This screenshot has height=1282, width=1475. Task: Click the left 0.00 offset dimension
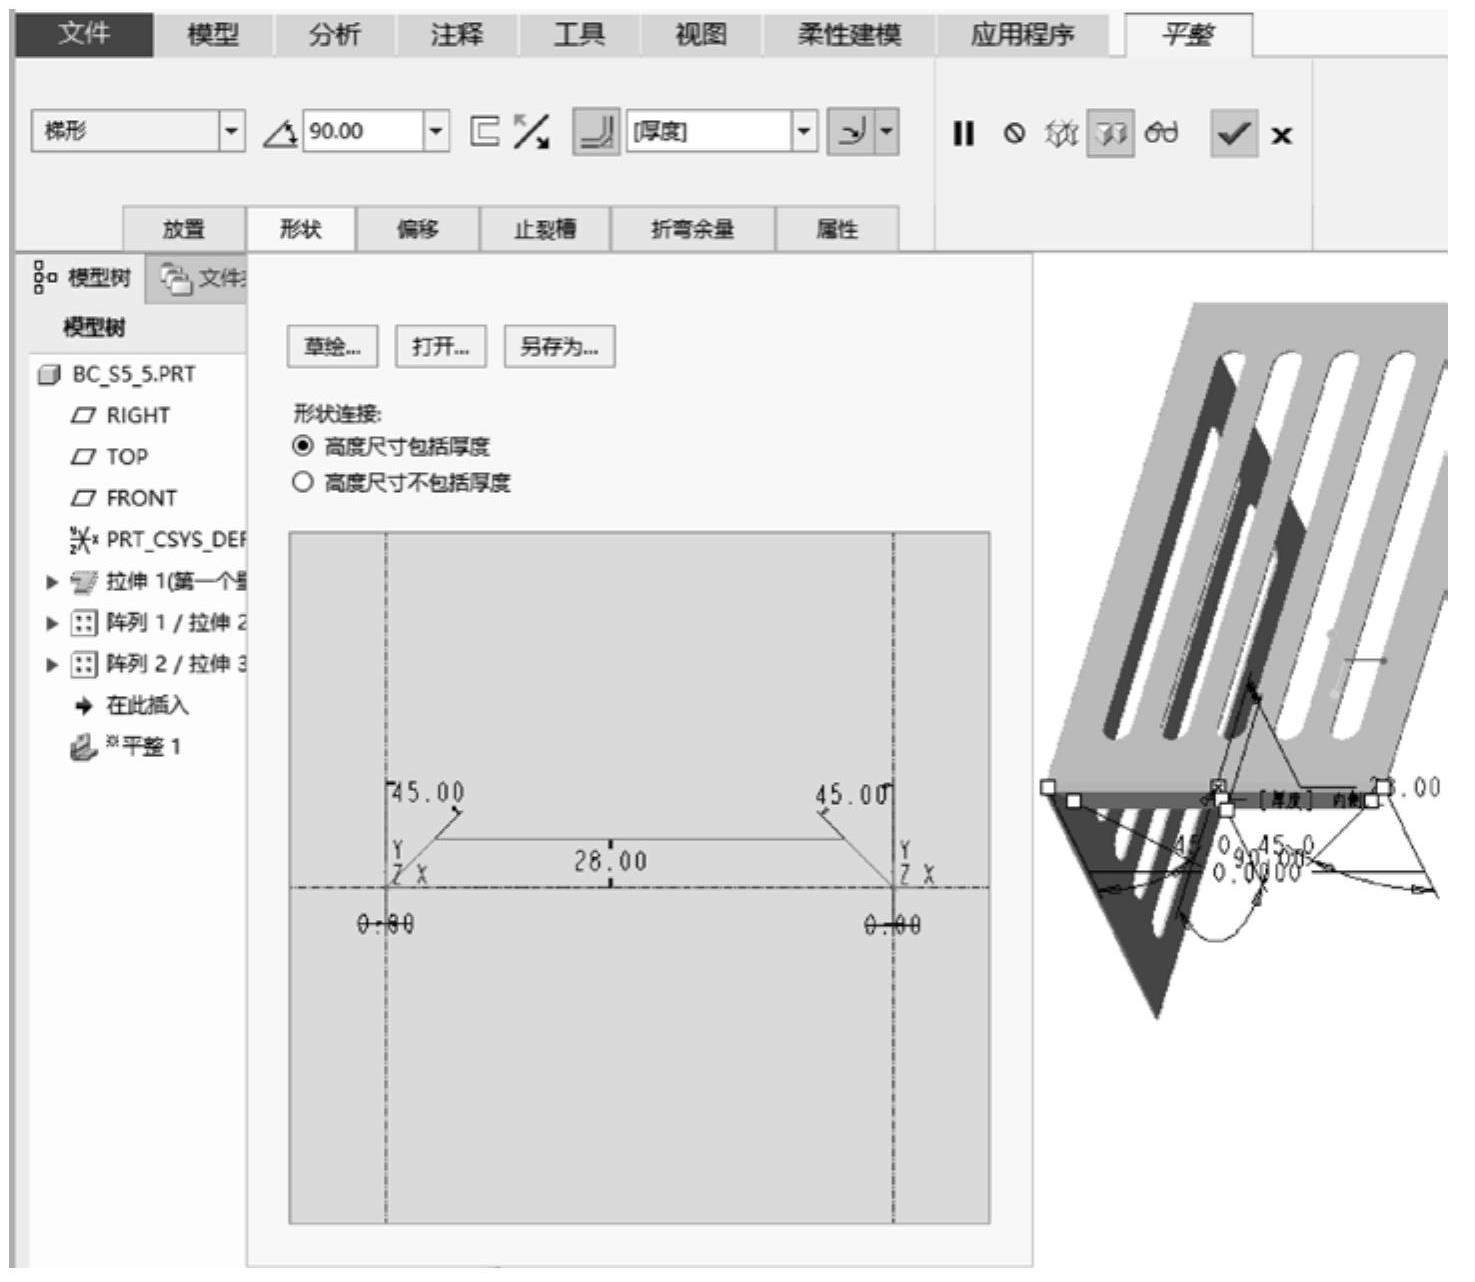click(386, 924)
